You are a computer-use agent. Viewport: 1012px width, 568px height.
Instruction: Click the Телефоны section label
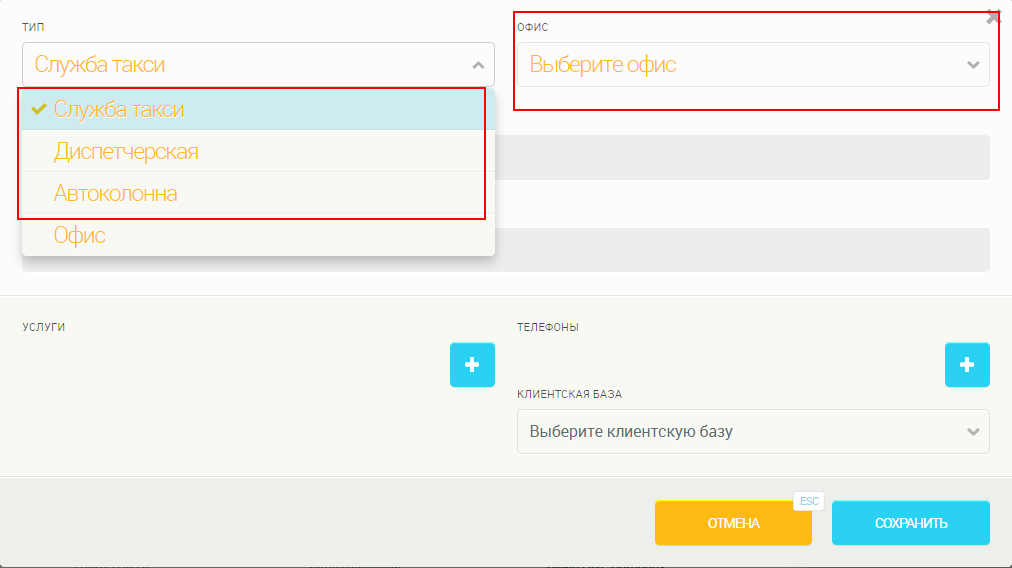pos(548,327)
